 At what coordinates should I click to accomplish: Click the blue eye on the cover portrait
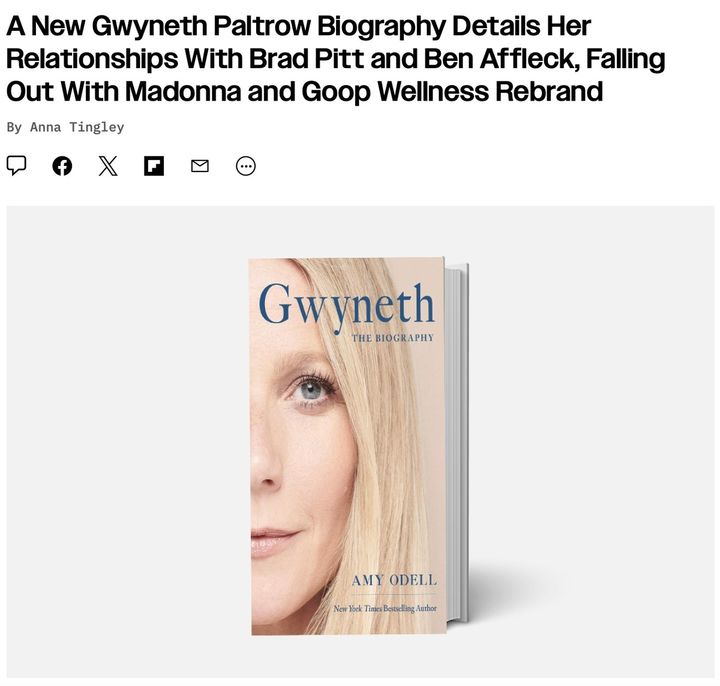point(312,390)
